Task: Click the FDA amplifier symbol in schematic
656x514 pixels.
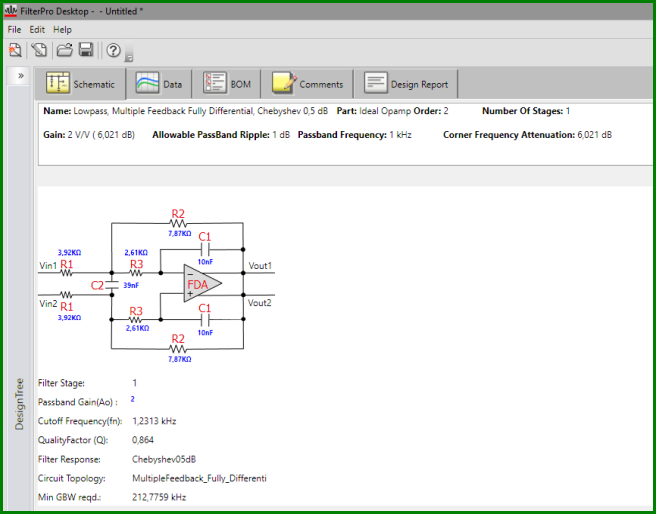Action: (202, 283)
